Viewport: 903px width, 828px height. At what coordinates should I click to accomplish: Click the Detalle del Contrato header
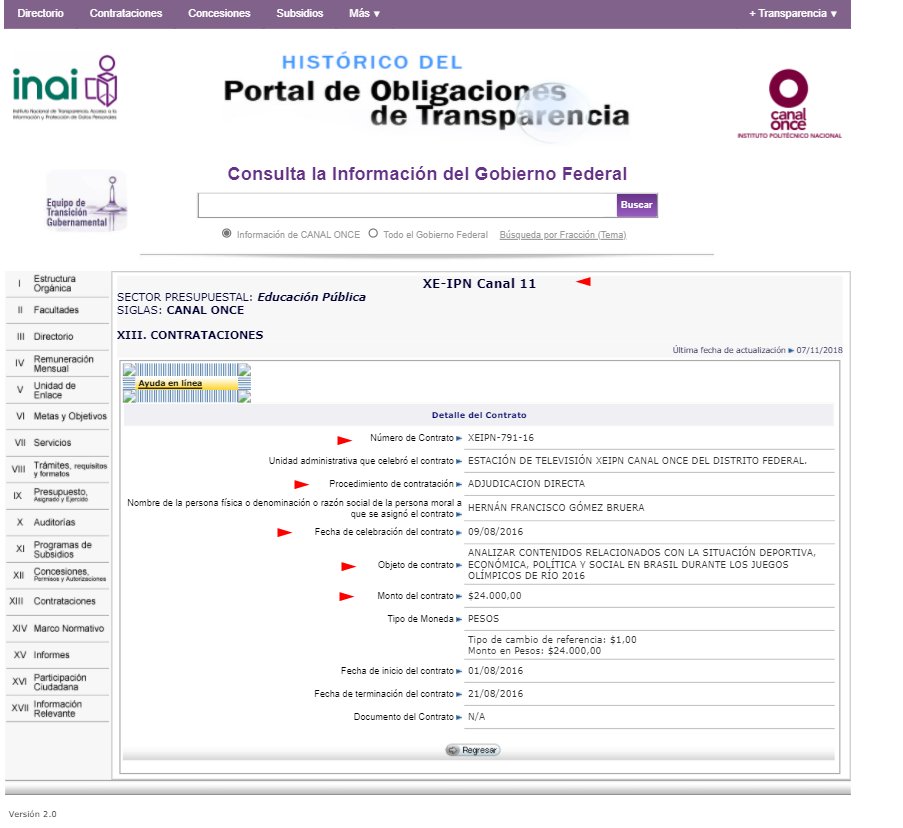pos(479,415)
